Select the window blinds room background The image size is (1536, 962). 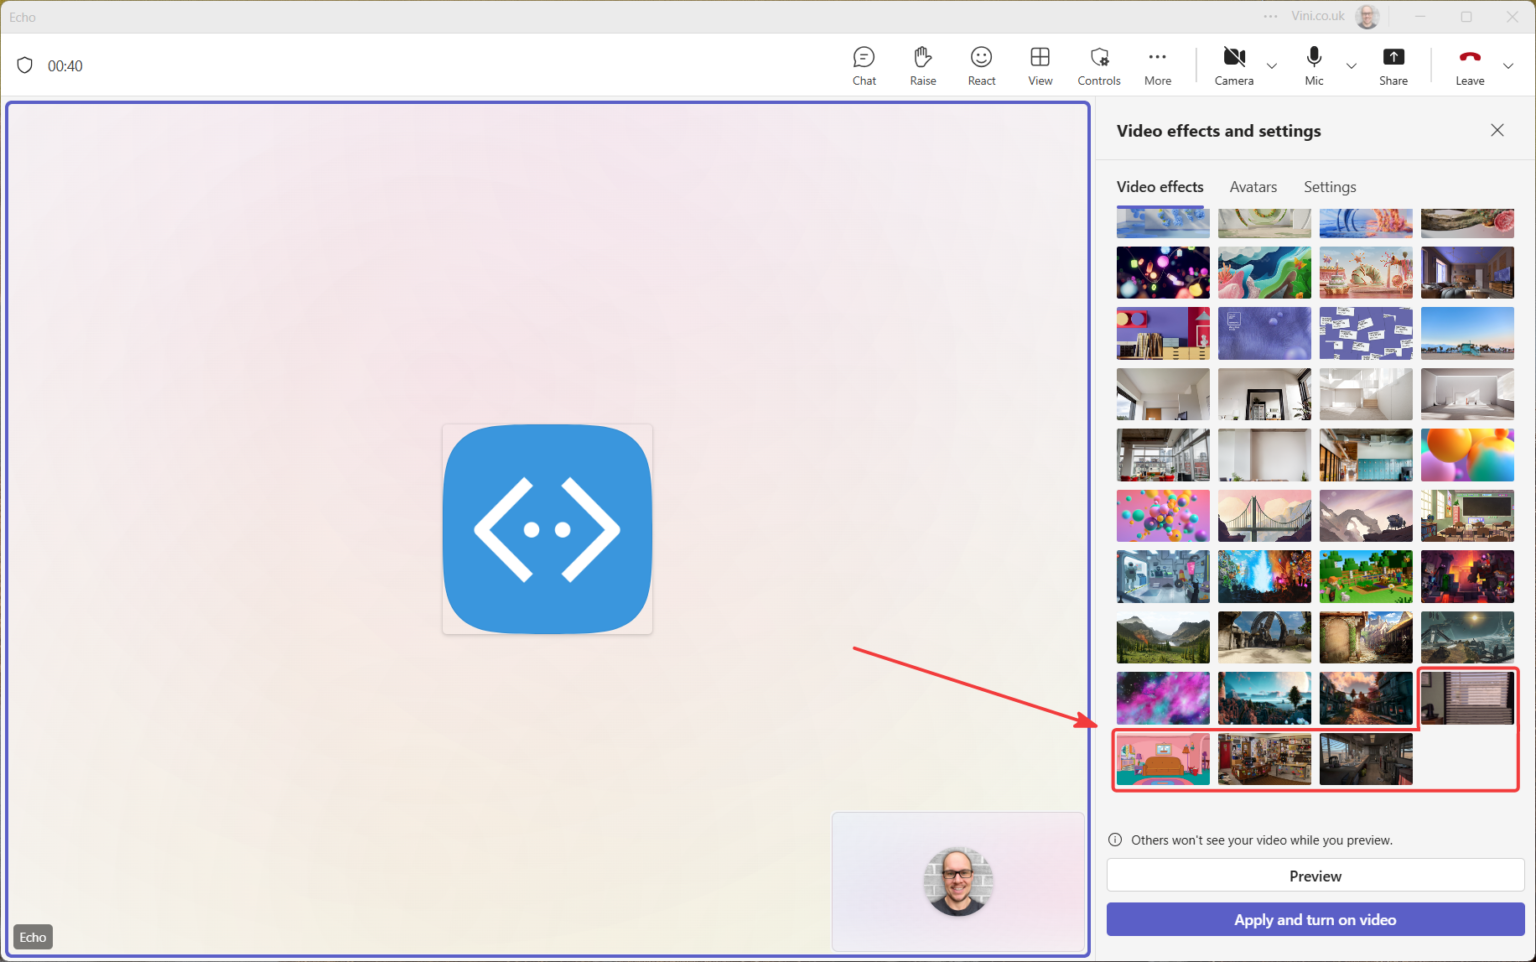[1467, 698]
